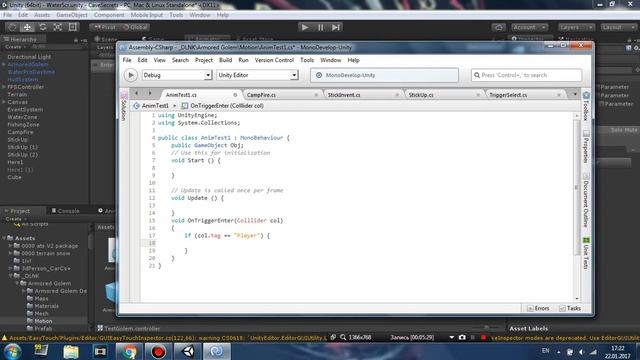Open the Unit Tests side pad

(586, 253)
